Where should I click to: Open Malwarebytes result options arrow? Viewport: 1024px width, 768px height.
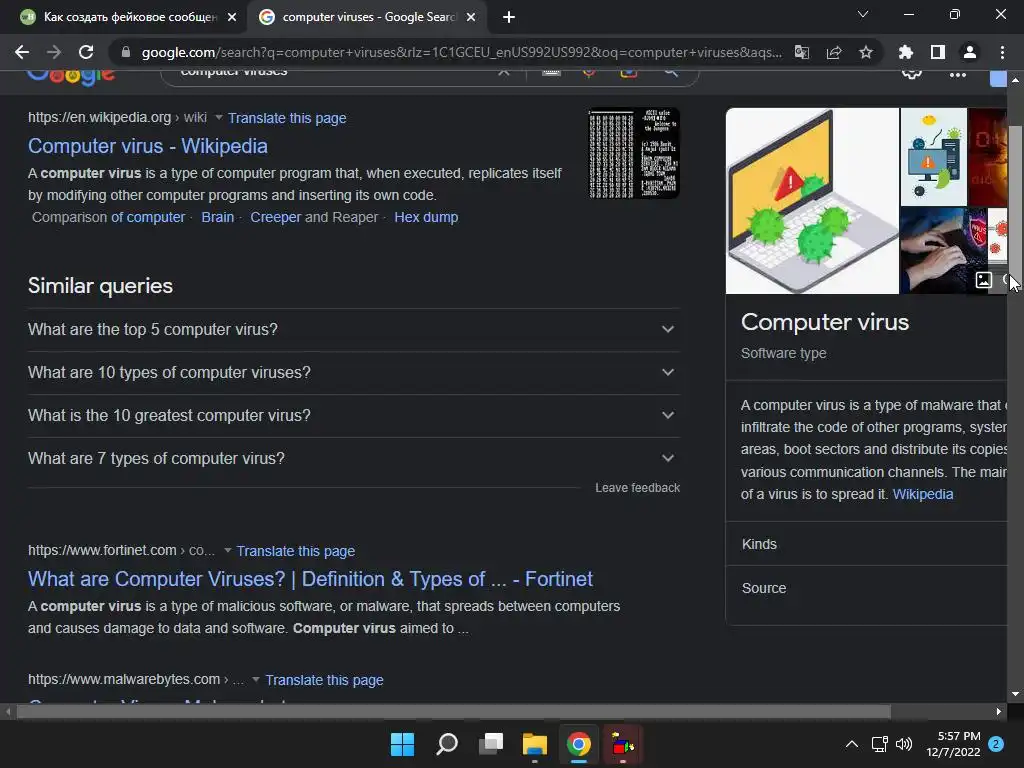click(x=256, y=679)
